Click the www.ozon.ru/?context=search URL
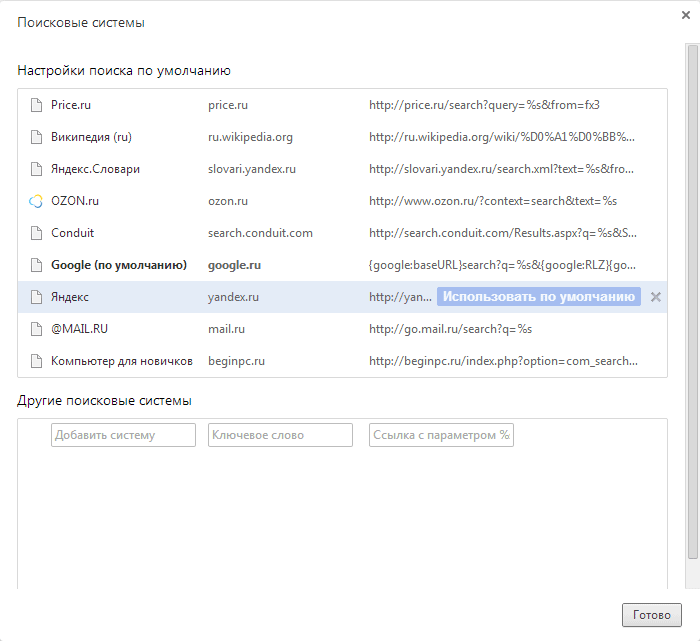 [493, 201]
